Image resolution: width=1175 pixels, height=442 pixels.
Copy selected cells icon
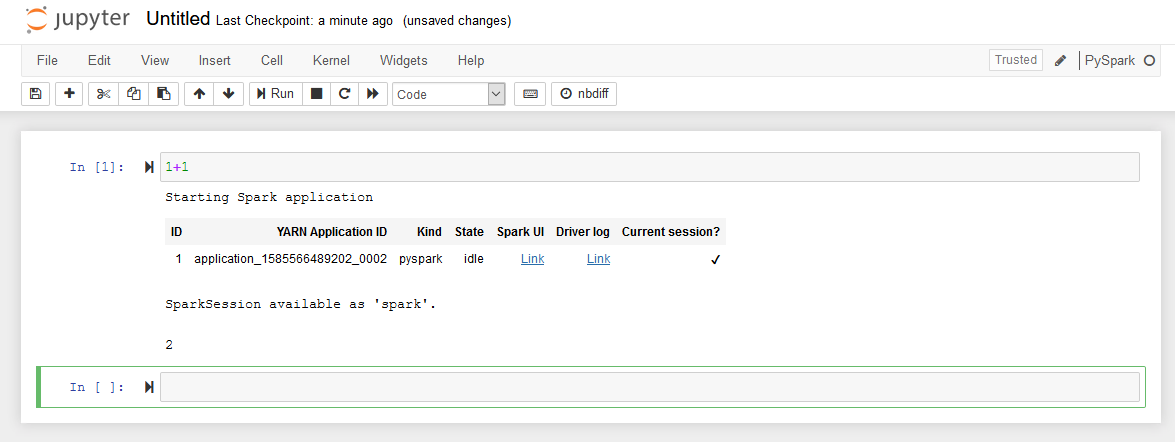[133, 94]
